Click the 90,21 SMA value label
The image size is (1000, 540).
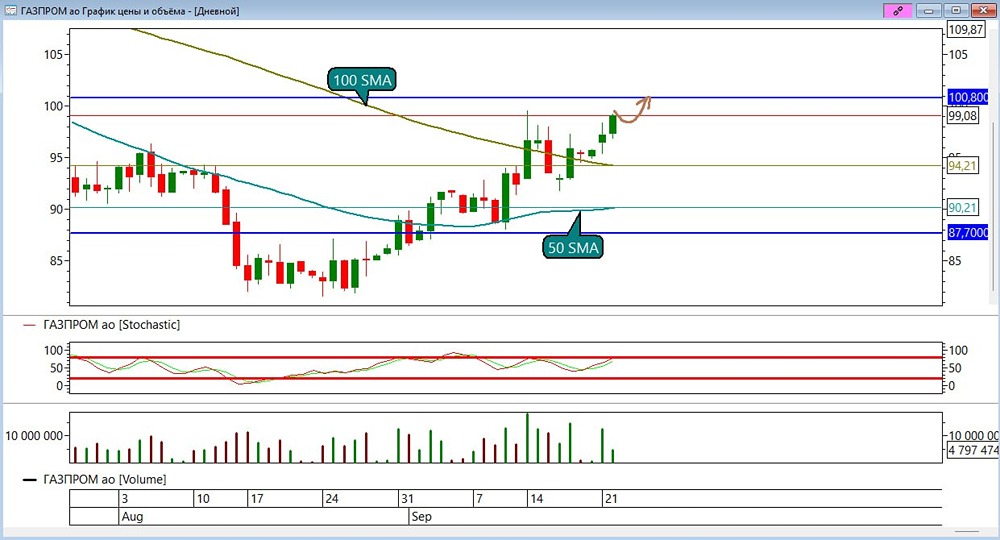962,208
